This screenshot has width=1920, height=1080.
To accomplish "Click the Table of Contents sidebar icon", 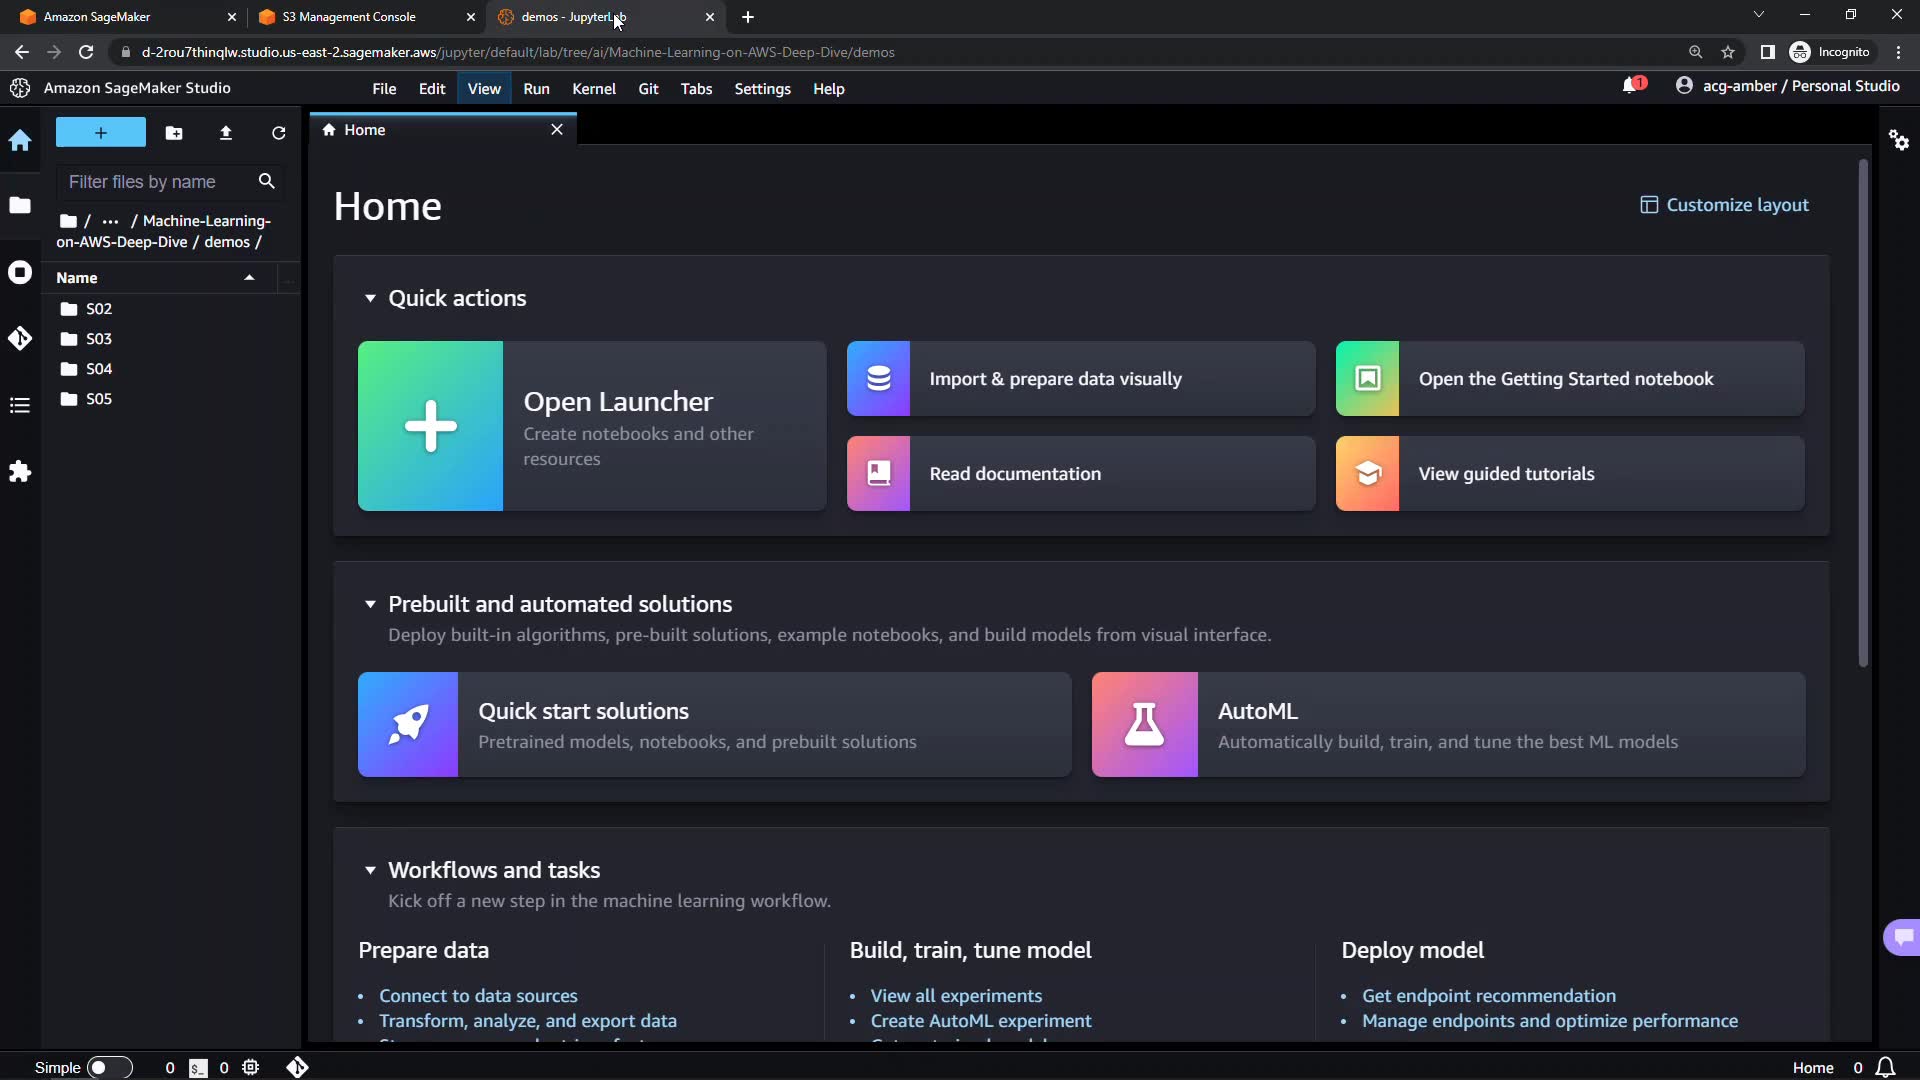I will [x=20, y=405].
